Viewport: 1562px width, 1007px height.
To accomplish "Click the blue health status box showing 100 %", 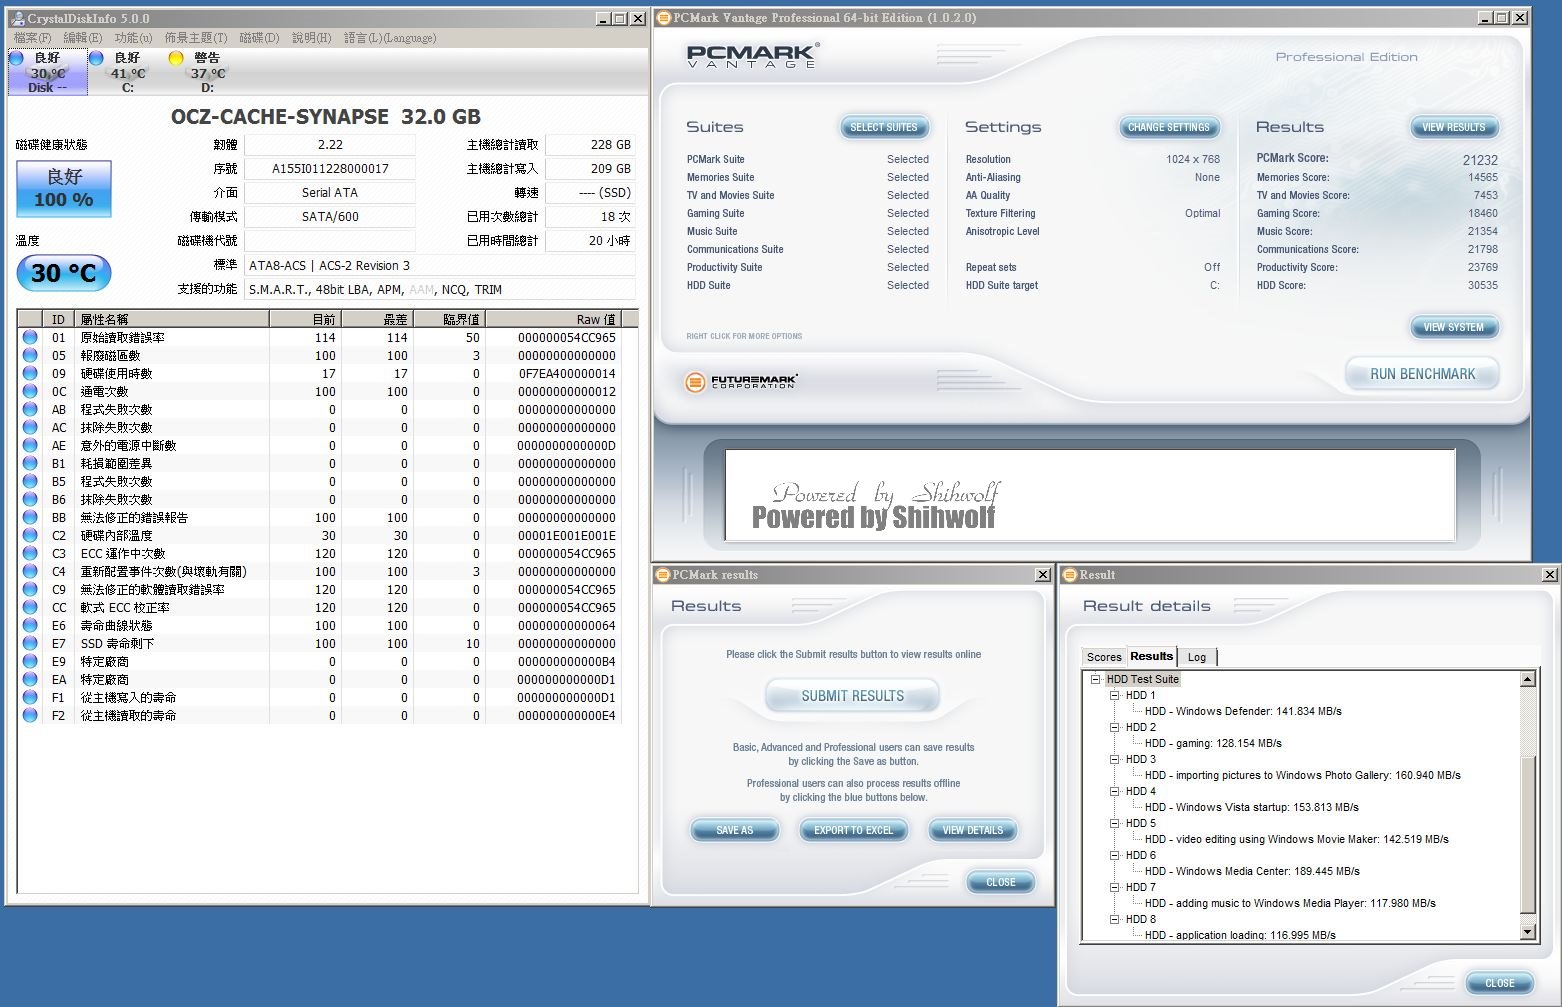I will 64,189.
